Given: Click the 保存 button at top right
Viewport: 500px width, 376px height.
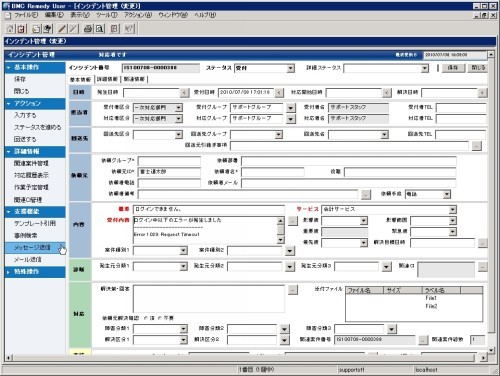Looking at the screenshot, I should [453, 68].
